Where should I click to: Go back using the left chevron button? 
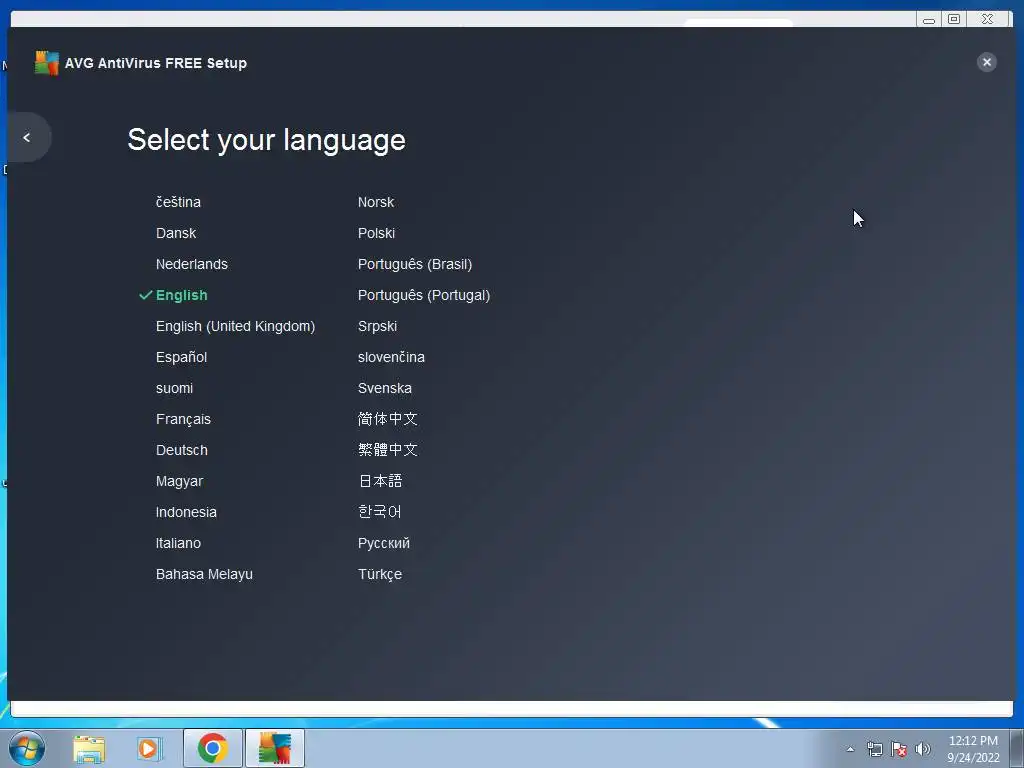[27, 137]
